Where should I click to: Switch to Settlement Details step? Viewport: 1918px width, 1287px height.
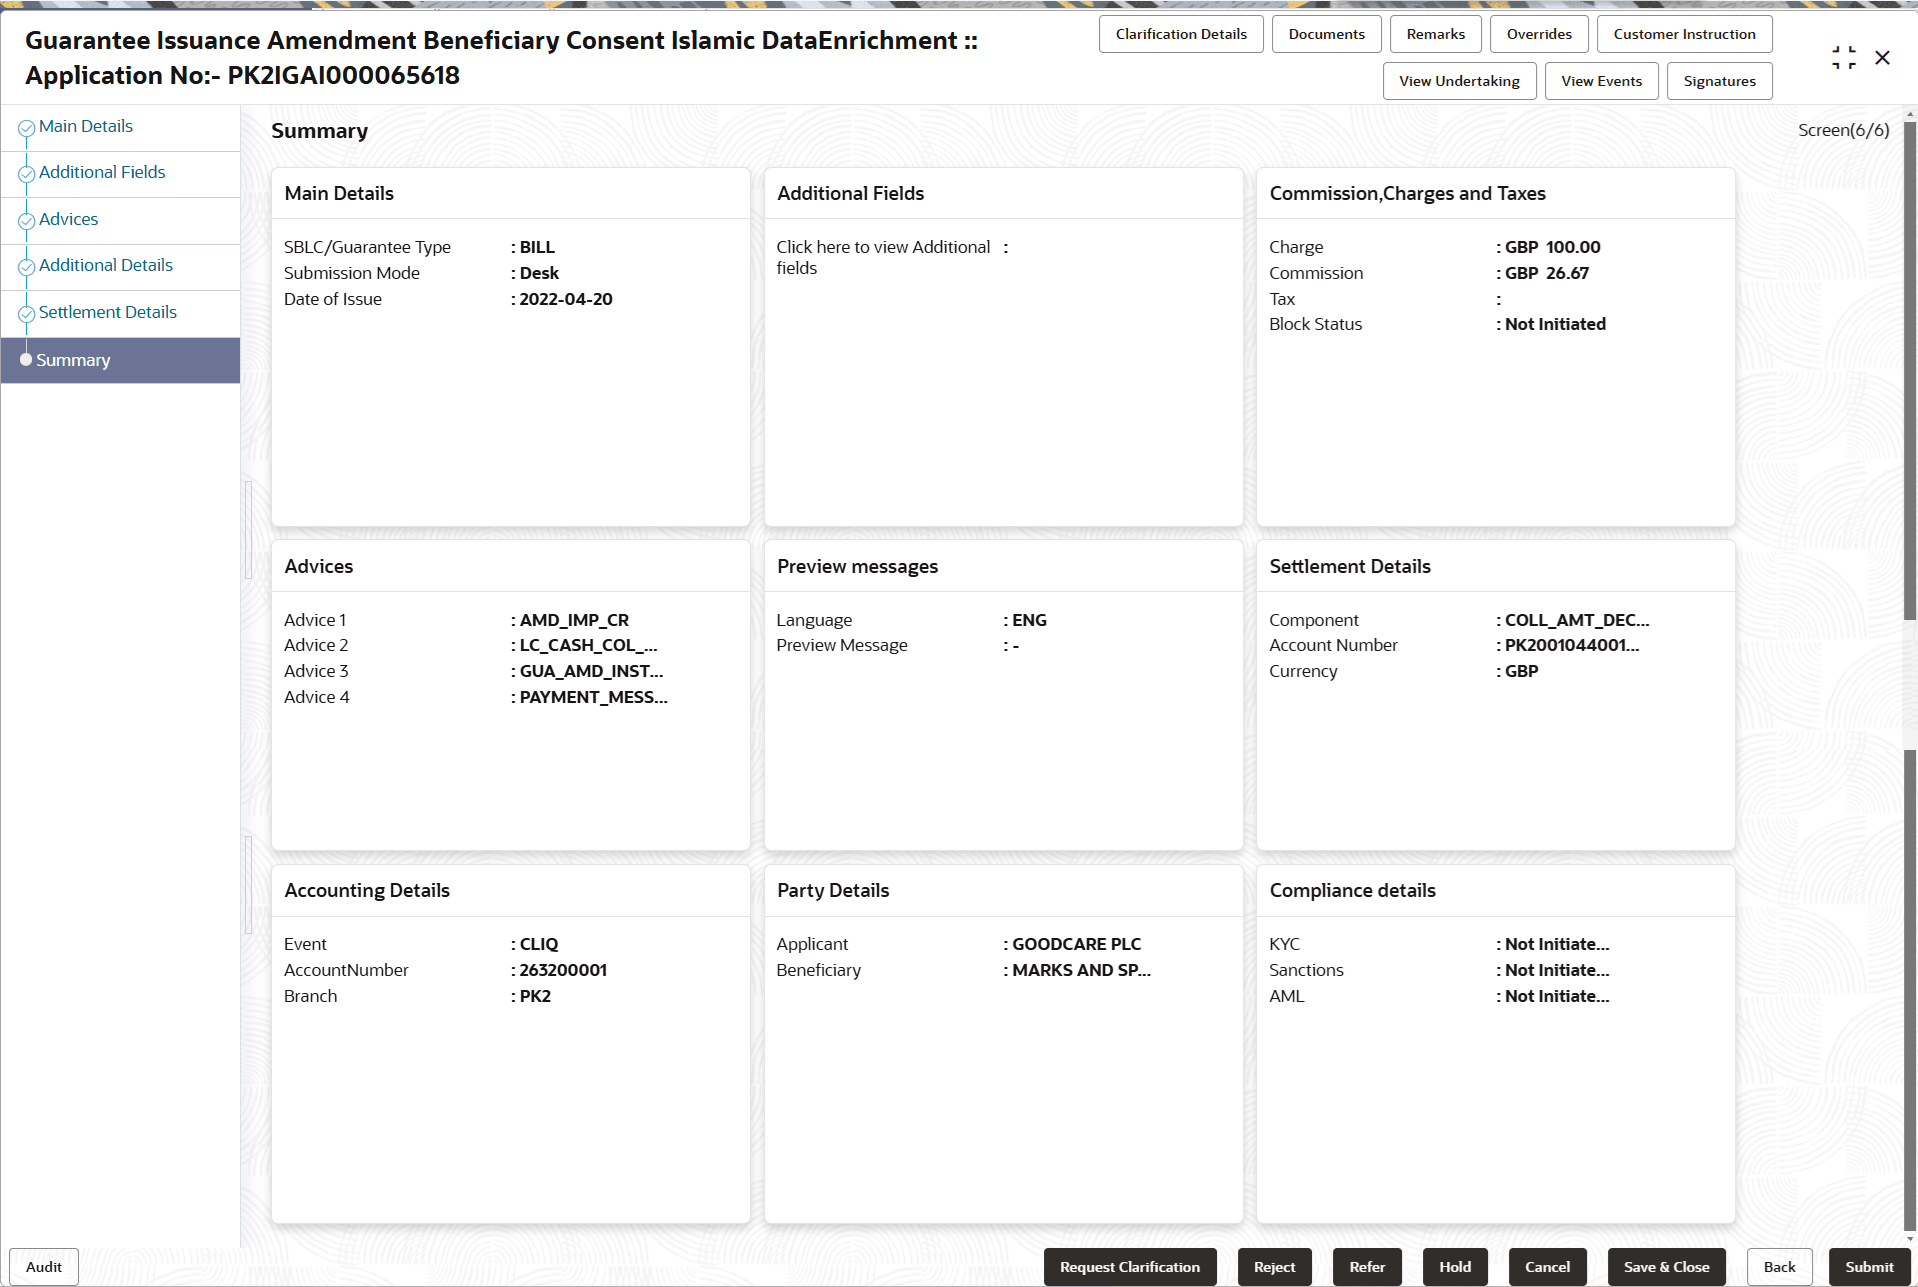(x=108, y=312)
